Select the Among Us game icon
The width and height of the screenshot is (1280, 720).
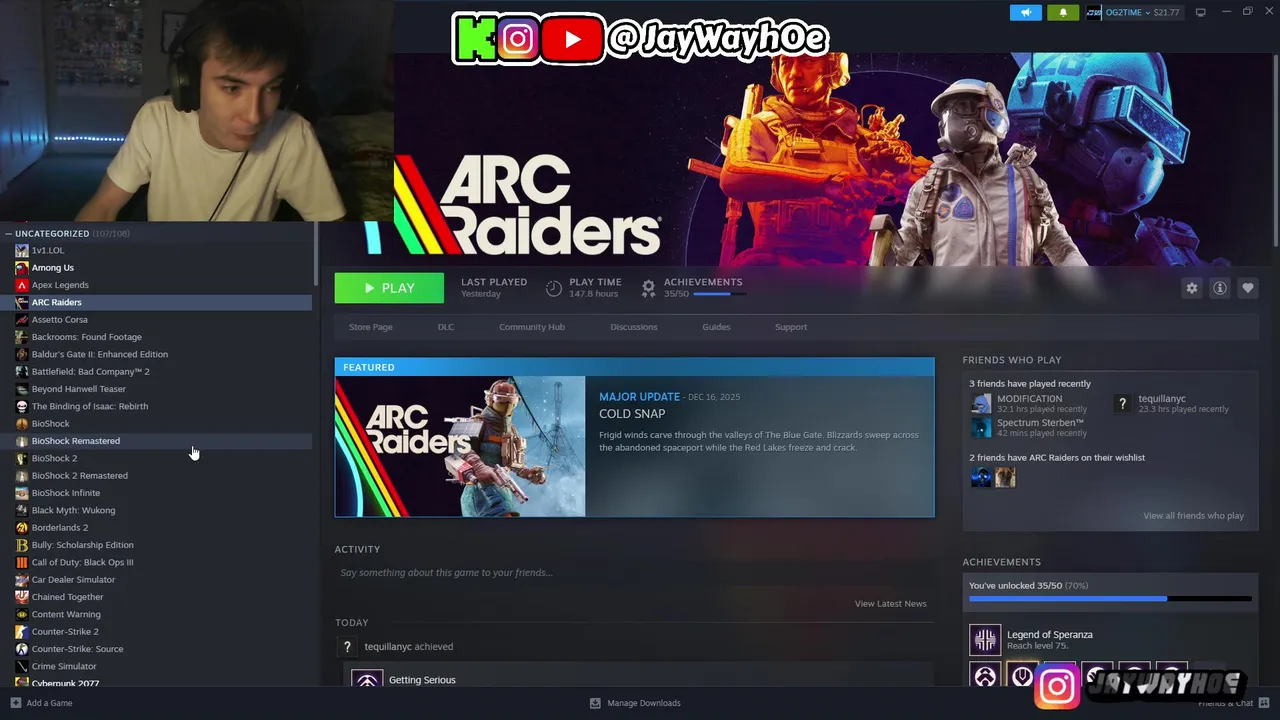[x=22, y=268]
